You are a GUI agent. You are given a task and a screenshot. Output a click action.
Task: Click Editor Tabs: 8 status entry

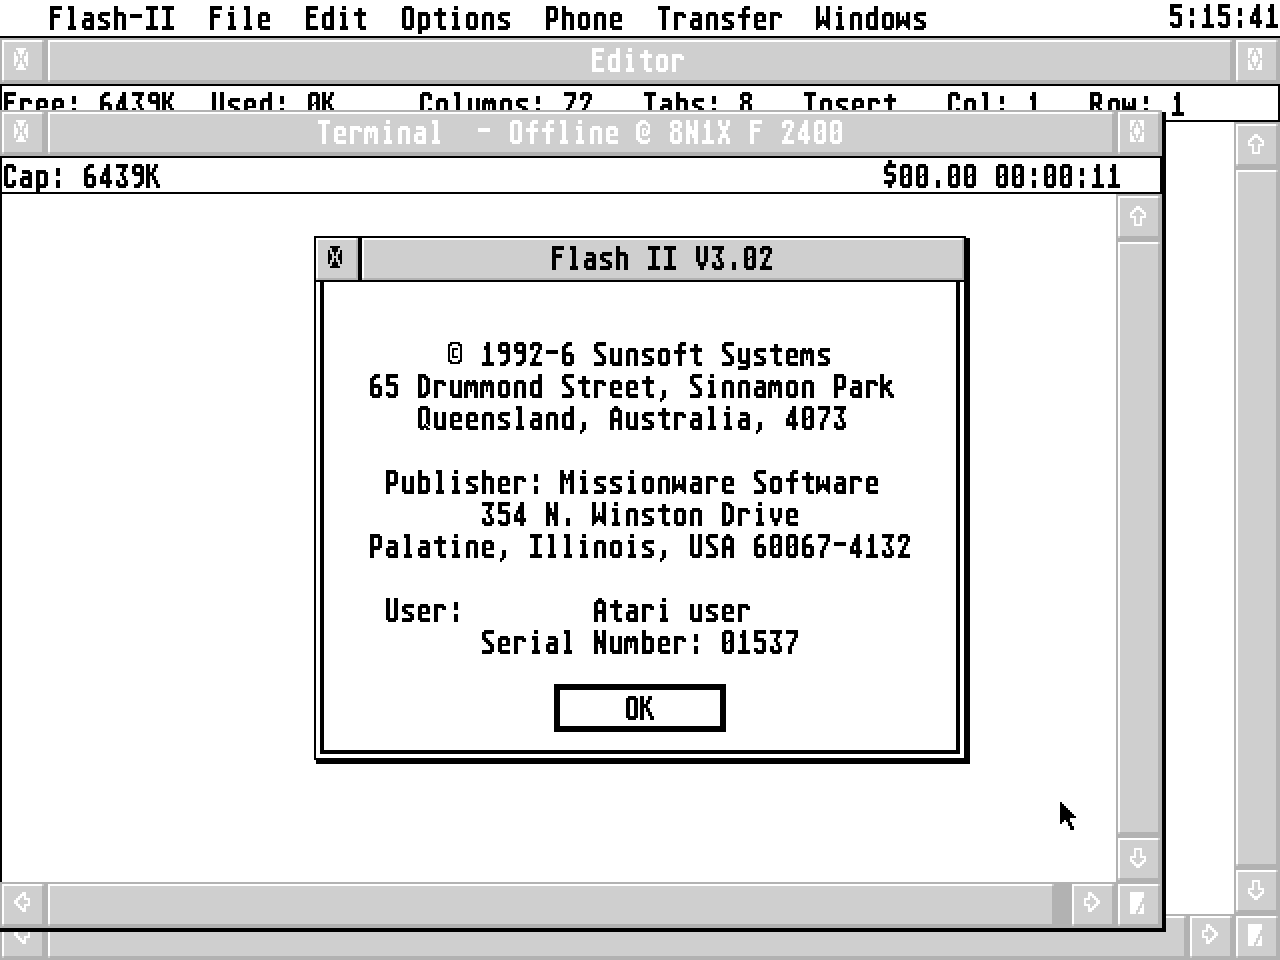tap(698, 103)
